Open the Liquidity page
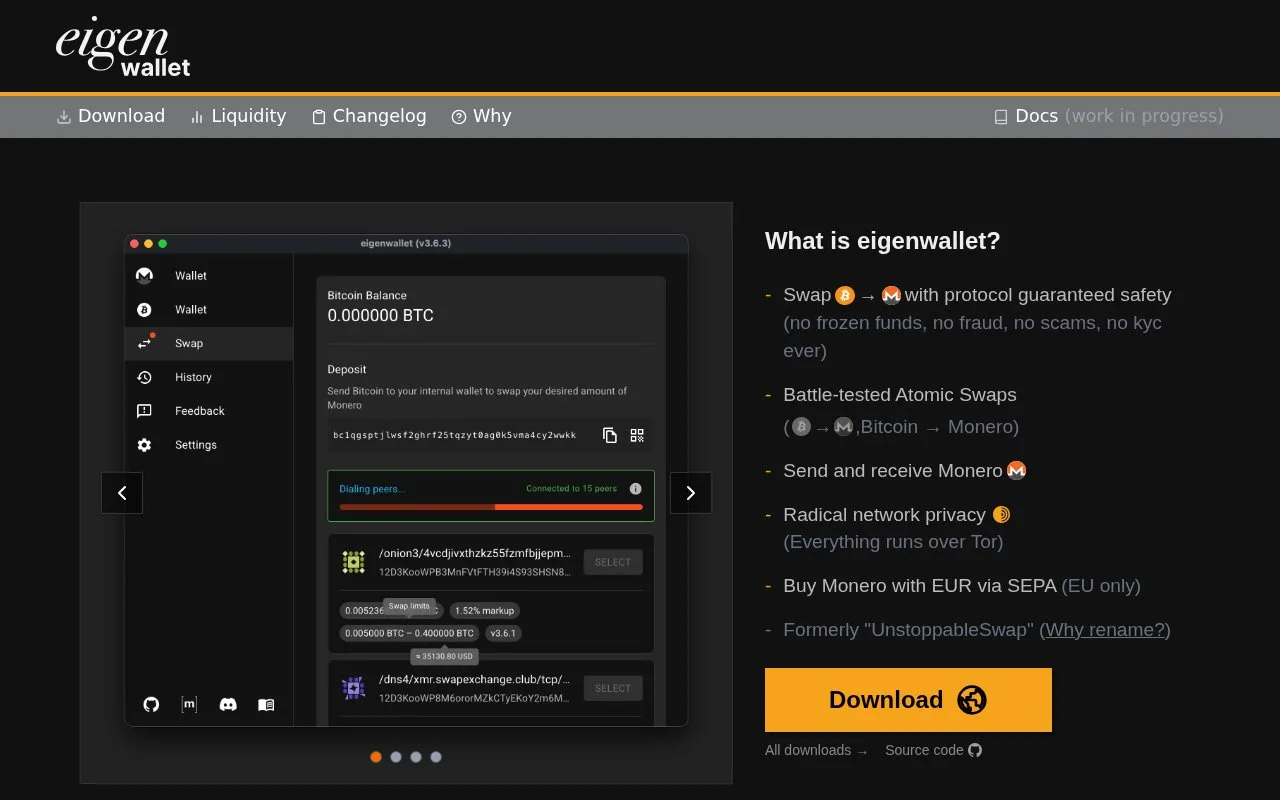Image resolution: width=1280 pixels, height=800 pixels. 238,116
